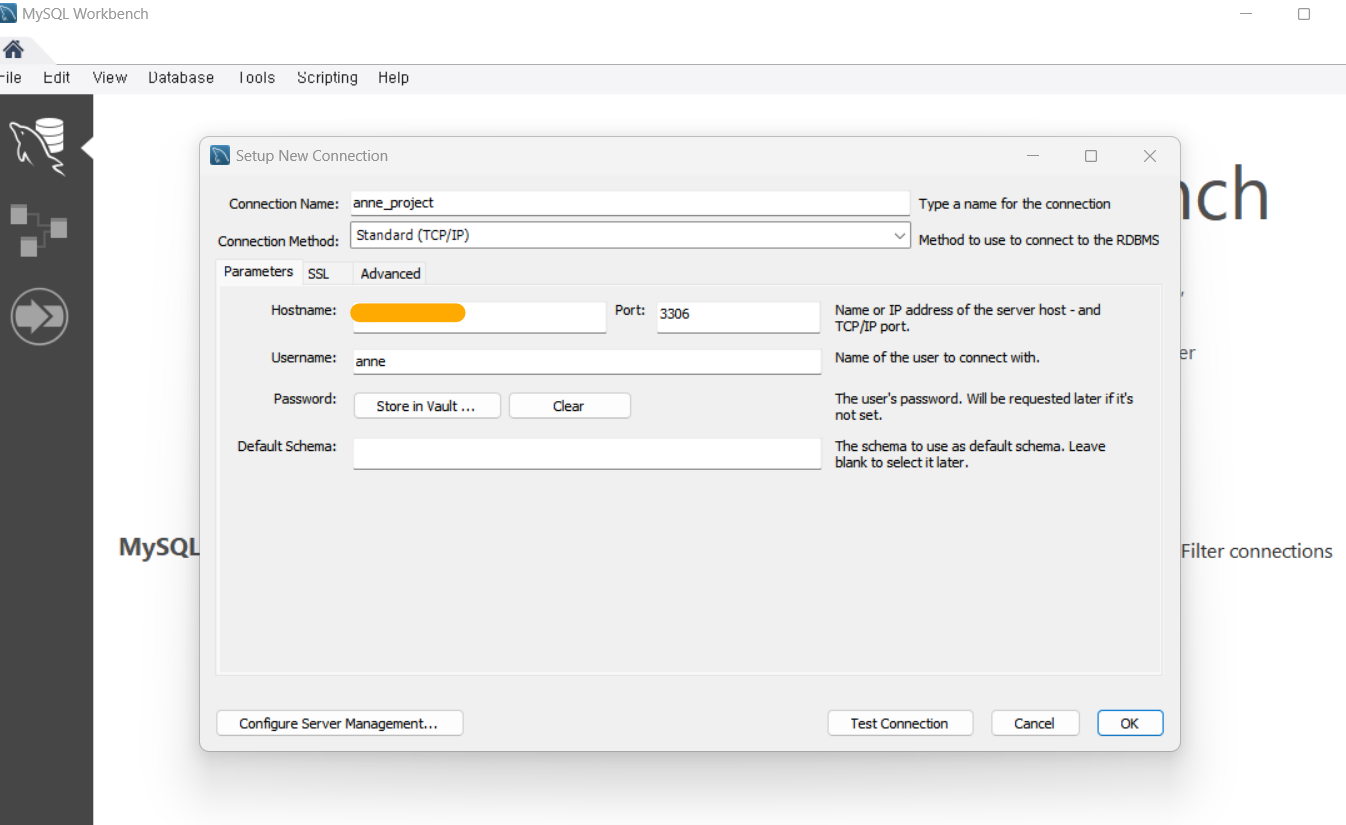
Task: Cancel the new connection dialog
Action: coord(1035,723)
